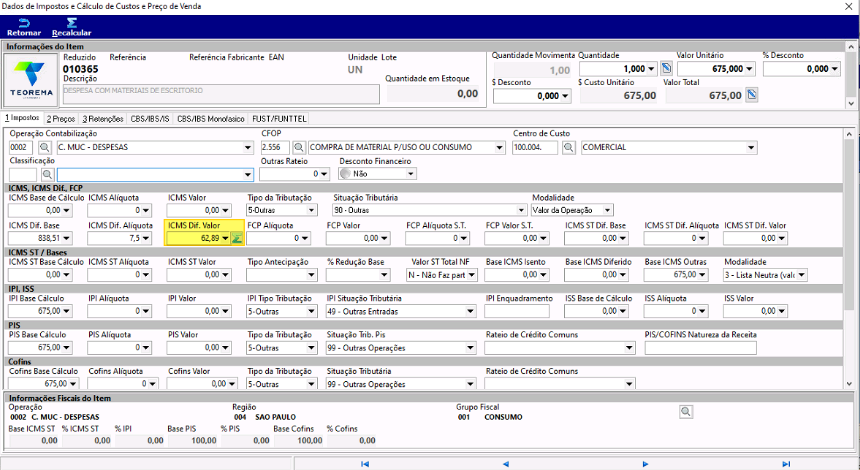Switch to the 2 Preços tab
Viewport: 860px width, 470px height.
pyautogui.click(x=61, y=119)
